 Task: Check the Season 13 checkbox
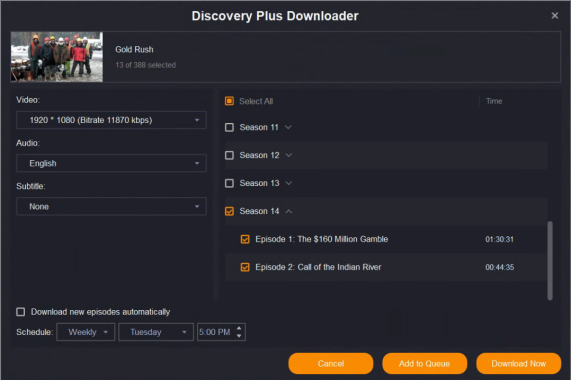(229, 183)
